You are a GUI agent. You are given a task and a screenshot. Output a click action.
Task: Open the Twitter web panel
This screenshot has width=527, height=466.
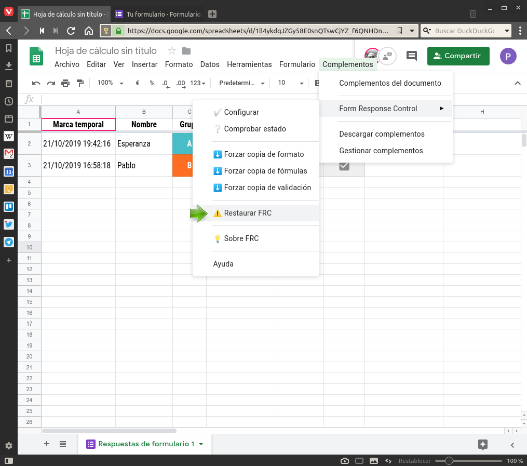click(9, 224)
